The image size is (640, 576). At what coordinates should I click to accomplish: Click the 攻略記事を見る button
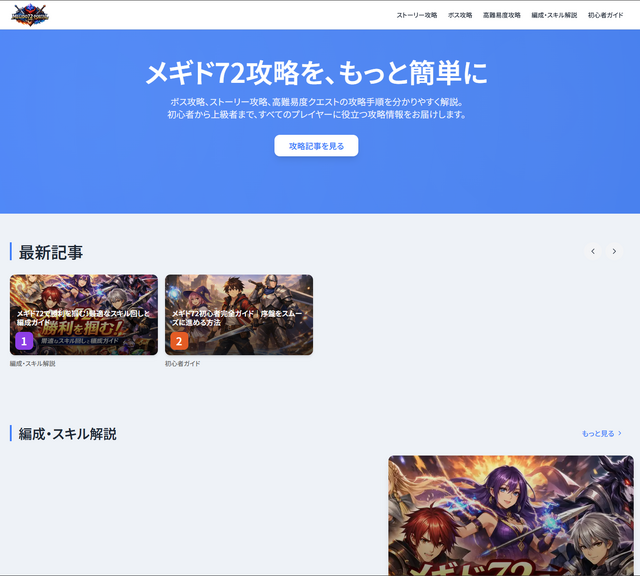pos(316,146)
